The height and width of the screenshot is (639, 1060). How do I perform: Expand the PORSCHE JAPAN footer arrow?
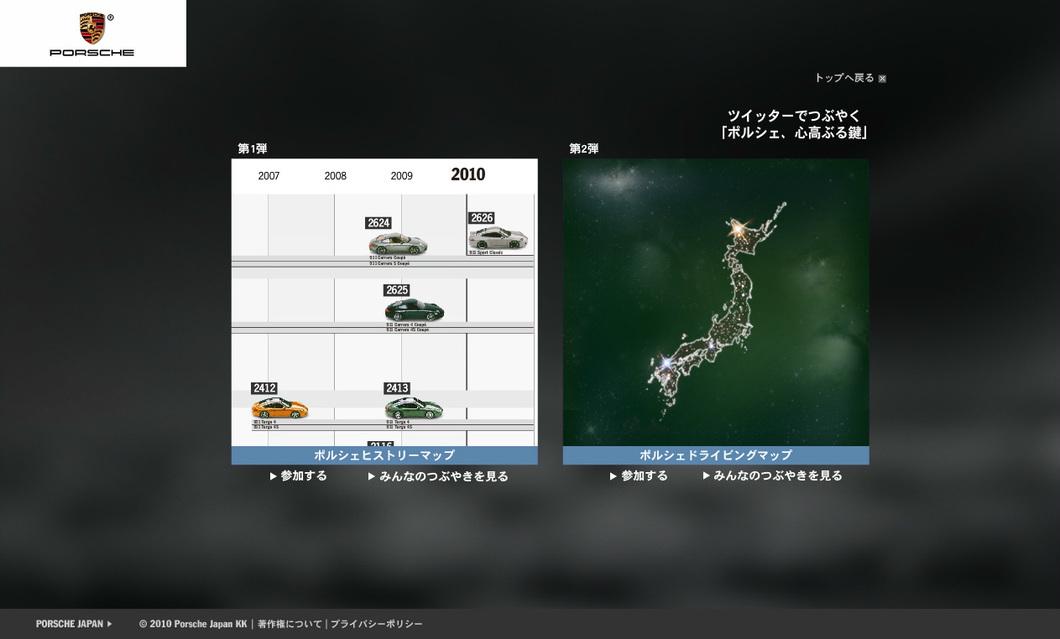(109, 624)
